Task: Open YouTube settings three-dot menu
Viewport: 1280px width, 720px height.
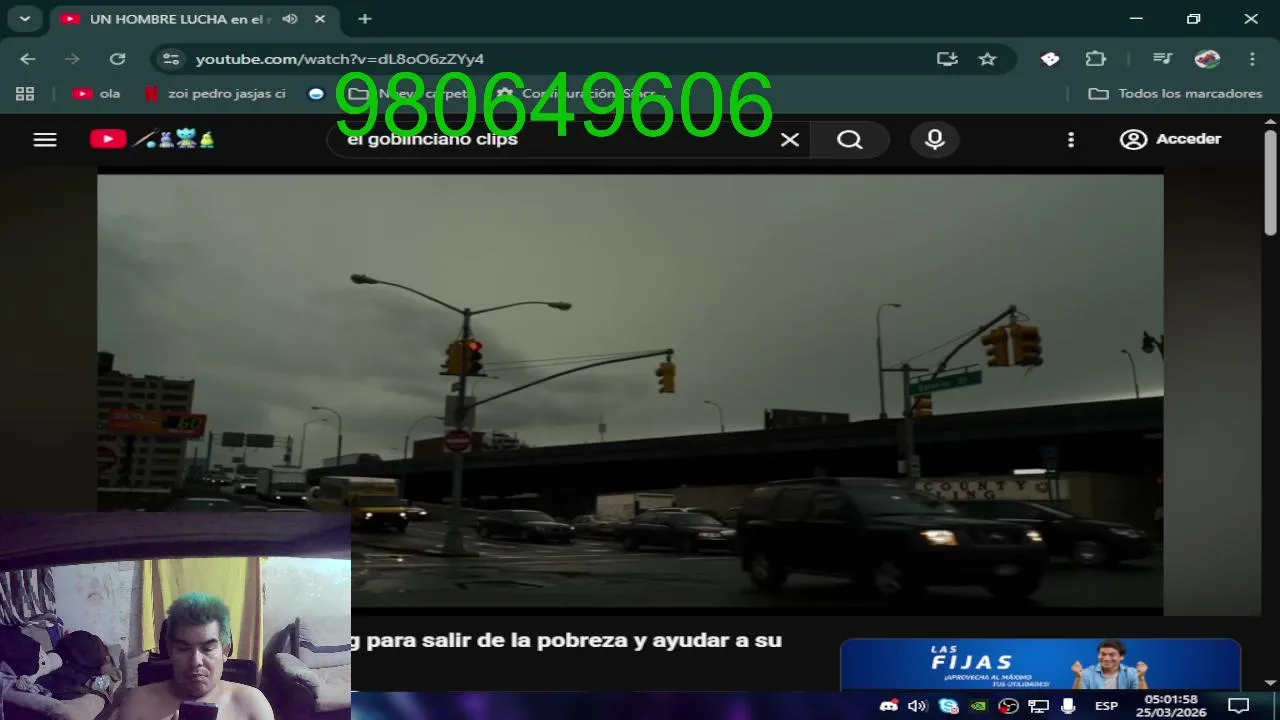Action: (x=1071, y=140)
